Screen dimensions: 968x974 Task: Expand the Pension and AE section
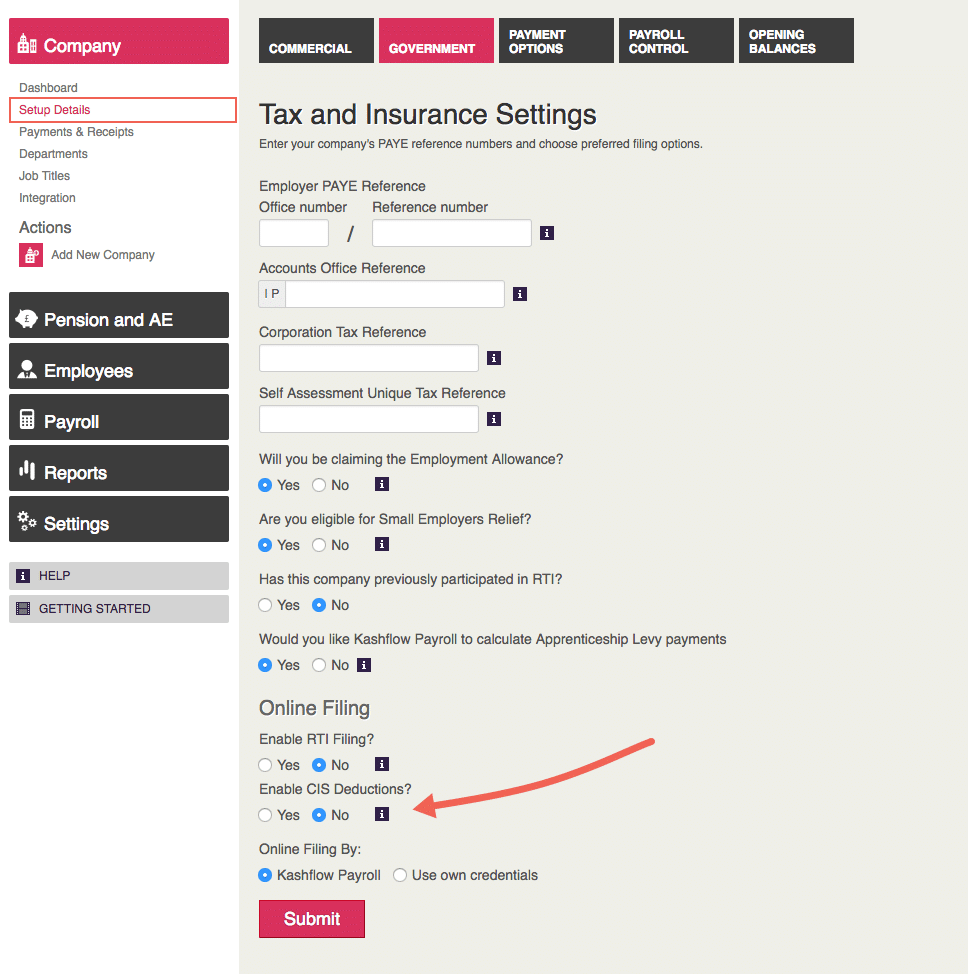pyautogui.click(x=119, y=320)
